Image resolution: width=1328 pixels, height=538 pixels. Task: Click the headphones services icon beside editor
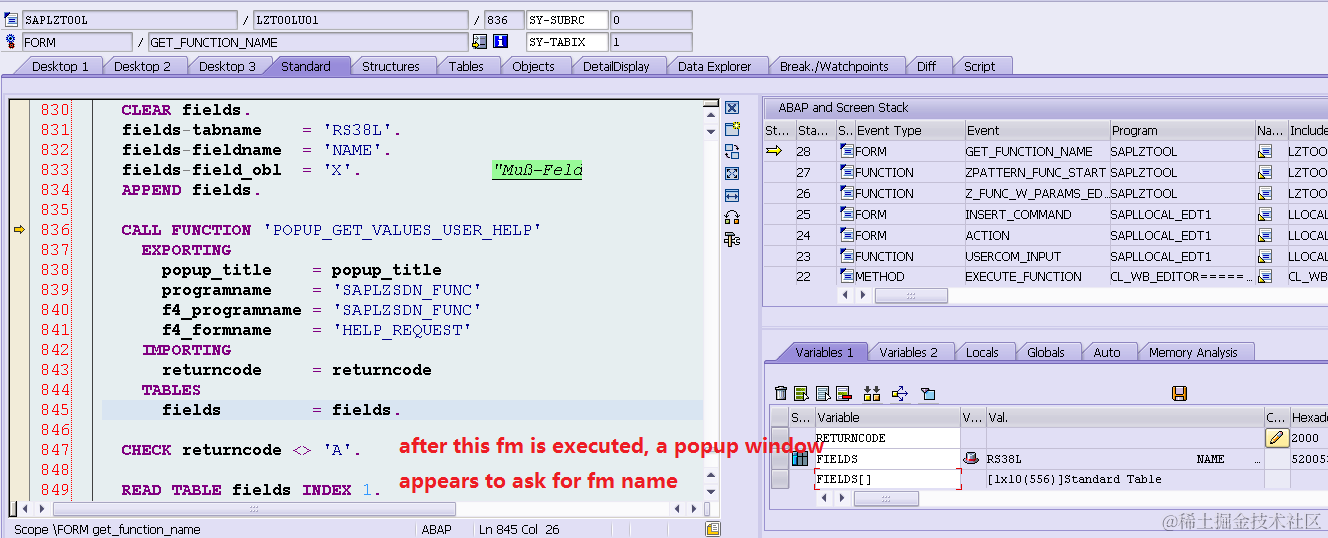pos(732,217)
